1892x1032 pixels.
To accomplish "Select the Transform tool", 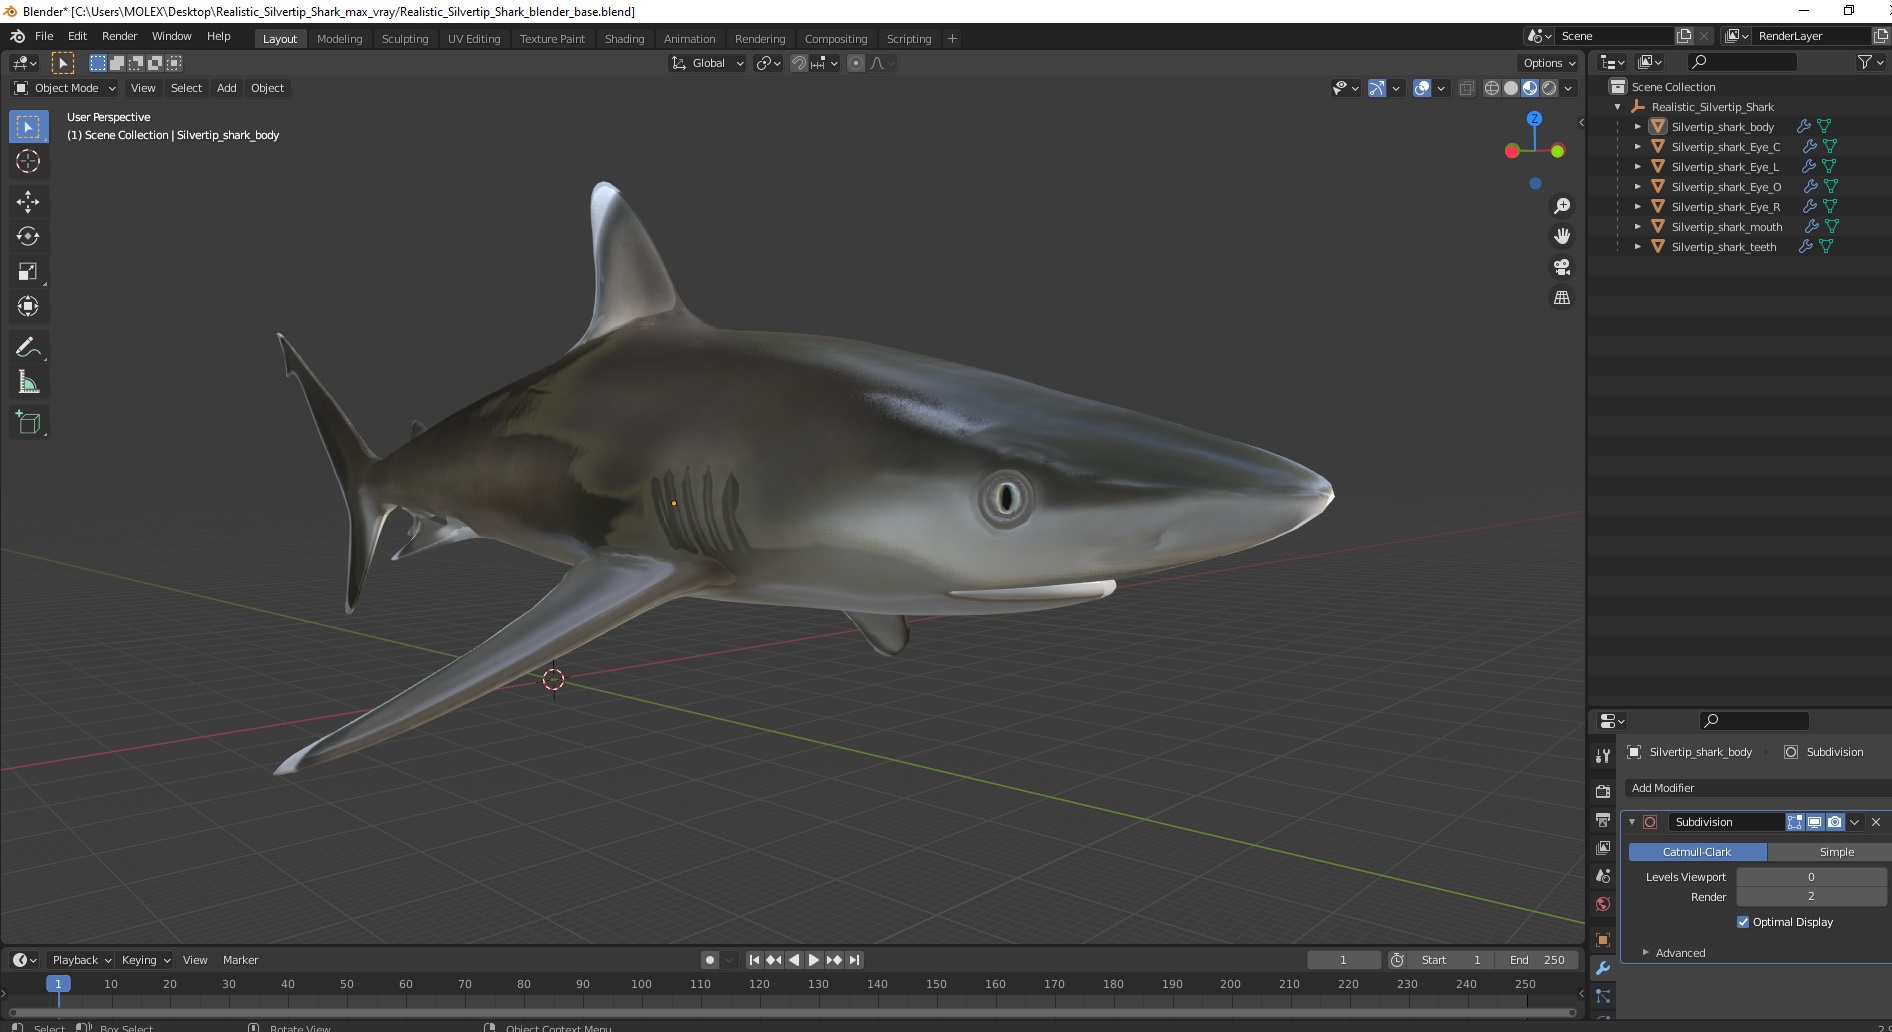I will (28, 307).
